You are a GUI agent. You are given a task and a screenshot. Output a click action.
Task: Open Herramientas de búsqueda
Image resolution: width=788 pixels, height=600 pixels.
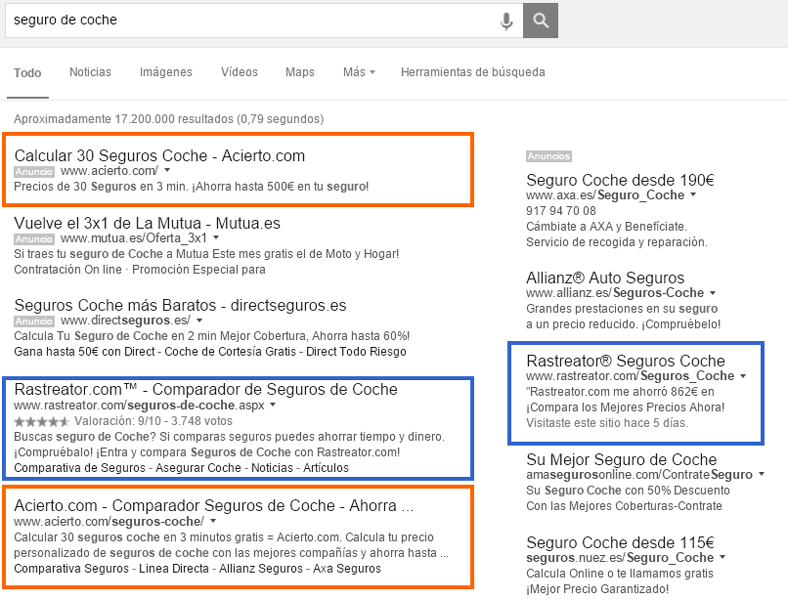[473, 72]
